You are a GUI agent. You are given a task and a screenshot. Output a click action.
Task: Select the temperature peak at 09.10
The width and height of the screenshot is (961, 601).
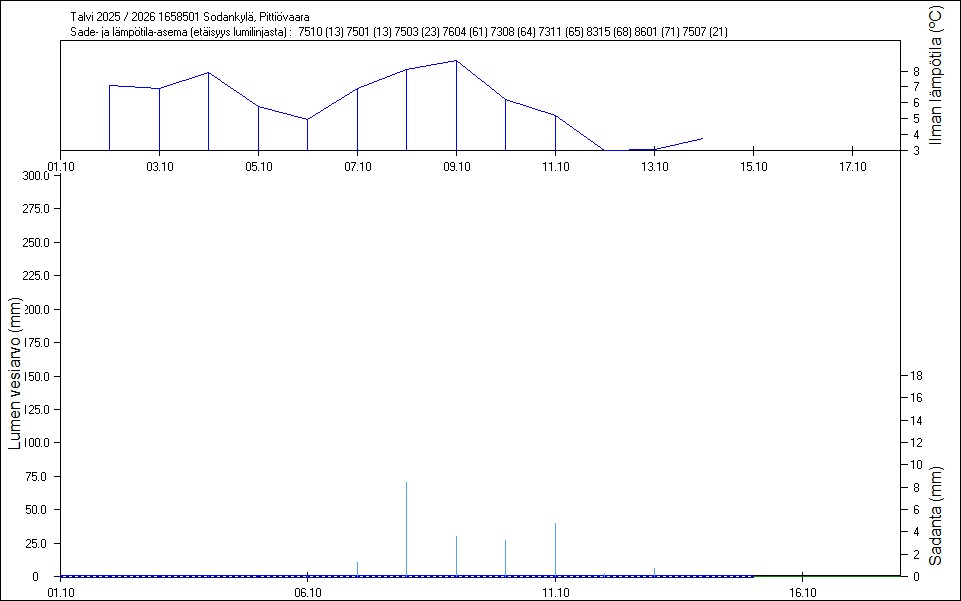[x=456, y=61]
